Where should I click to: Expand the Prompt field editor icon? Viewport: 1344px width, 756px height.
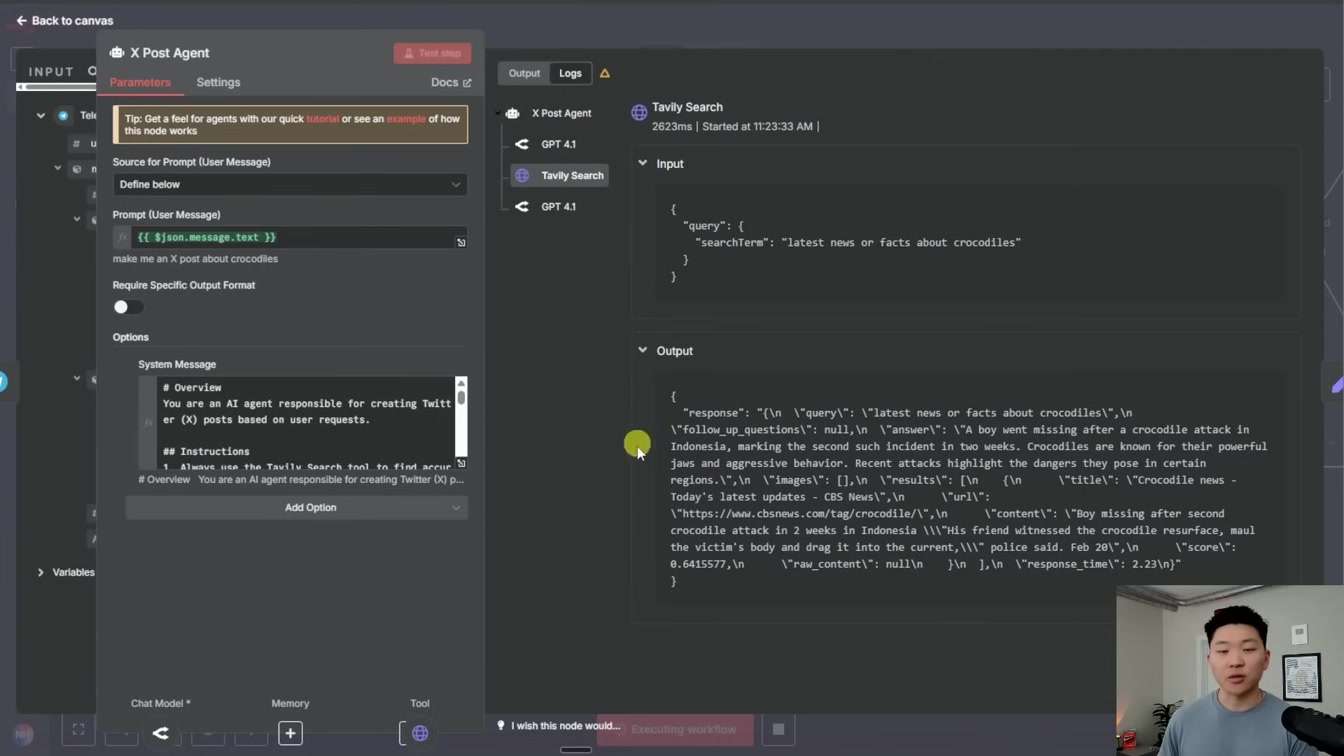(x=461, y=242)
